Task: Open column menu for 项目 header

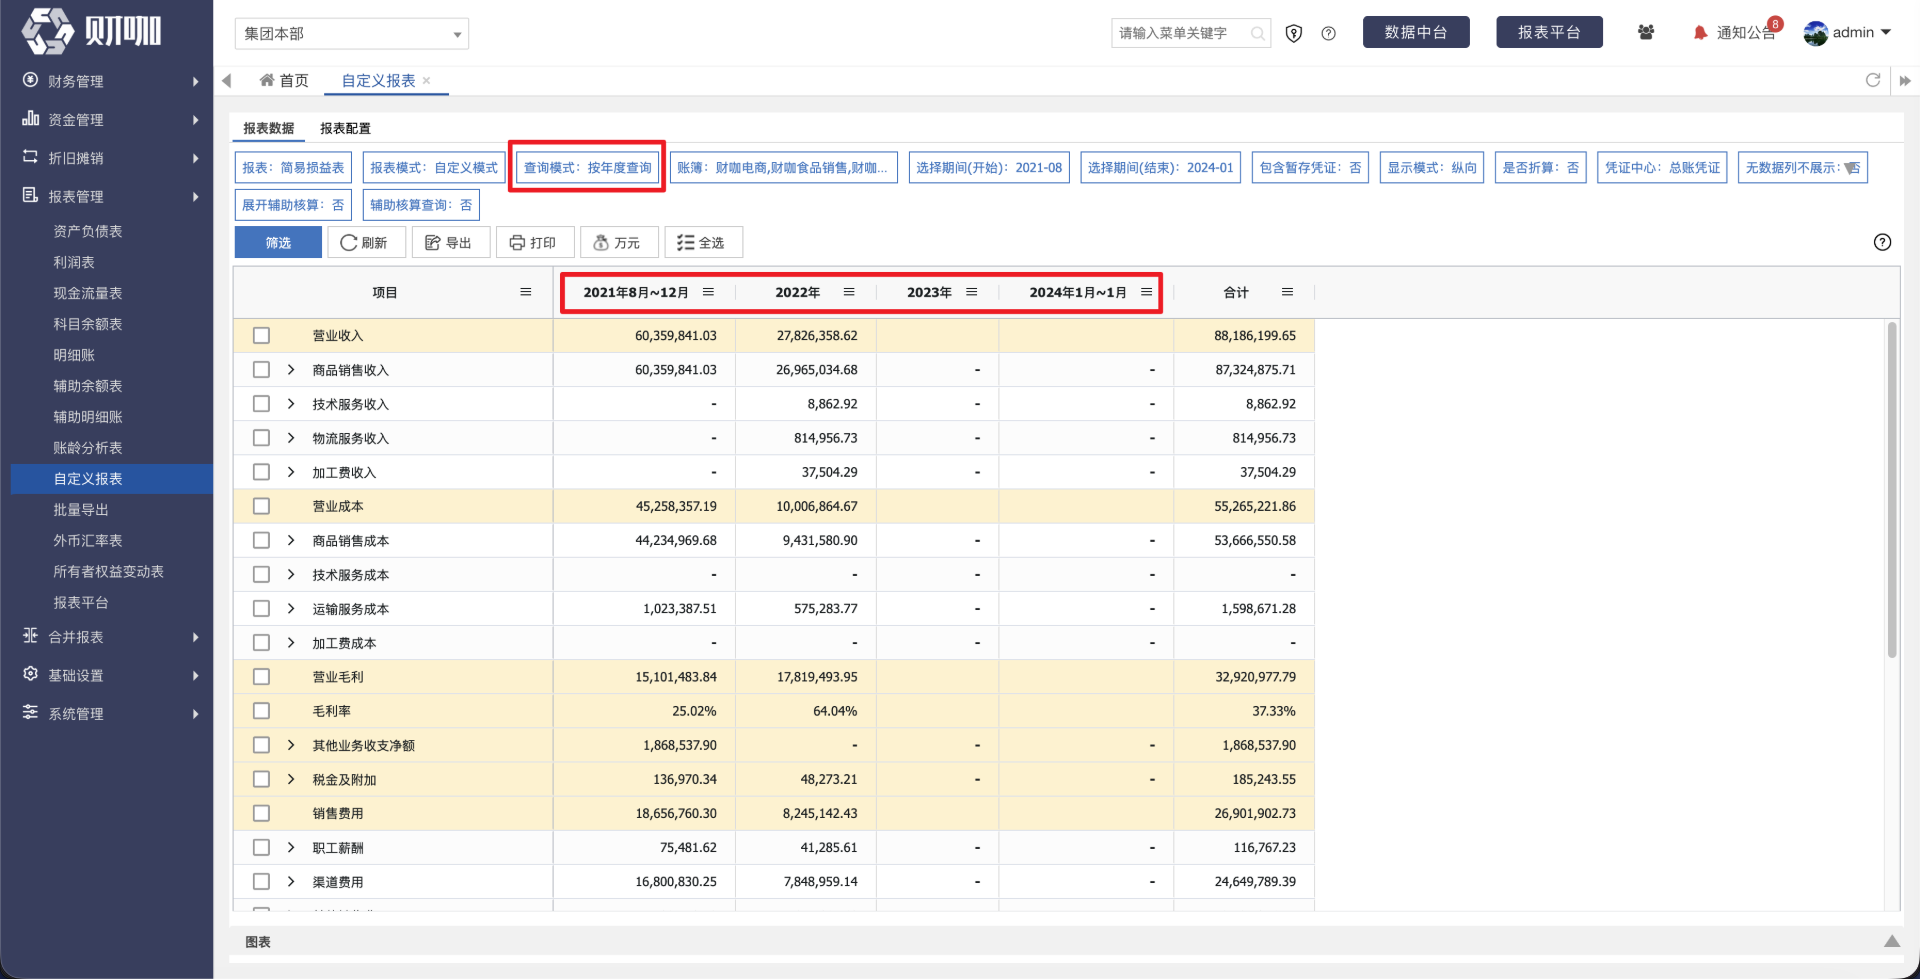Action: (526, 292)
